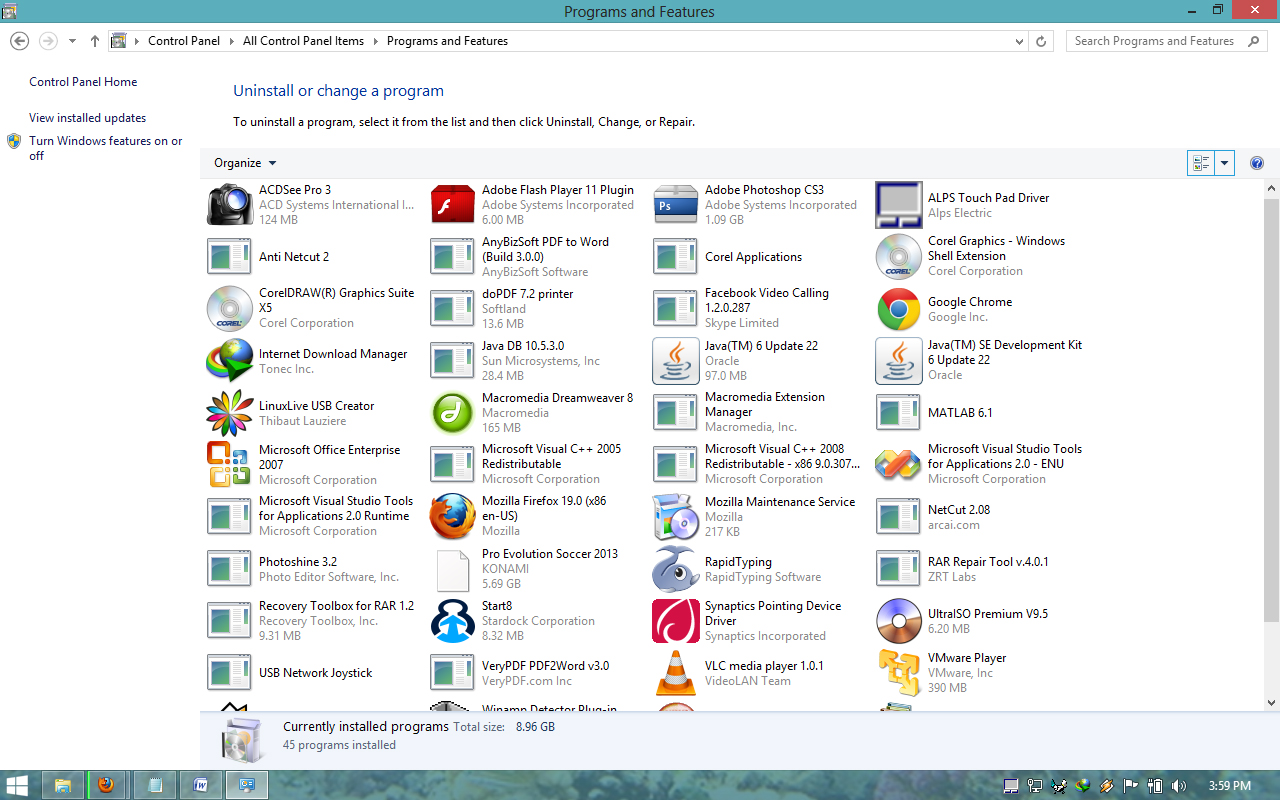
Task: Click the Microsoft Office Enterprise 2007 icon
Action: [230, 464]
